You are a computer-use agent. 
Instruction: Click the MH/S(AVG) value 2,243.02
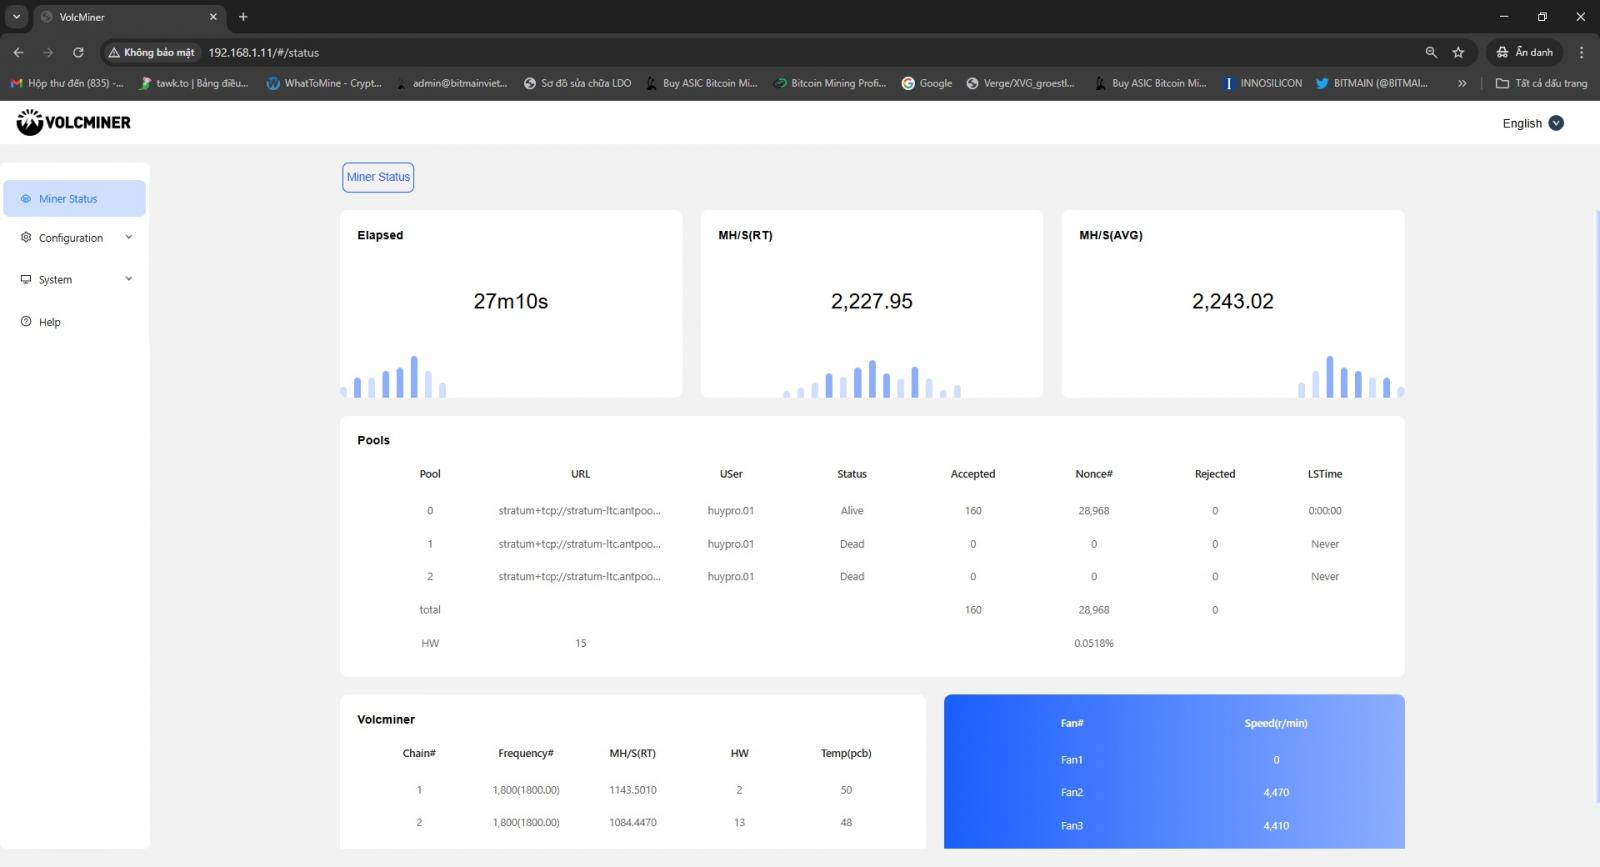[x=1233, y=301]
